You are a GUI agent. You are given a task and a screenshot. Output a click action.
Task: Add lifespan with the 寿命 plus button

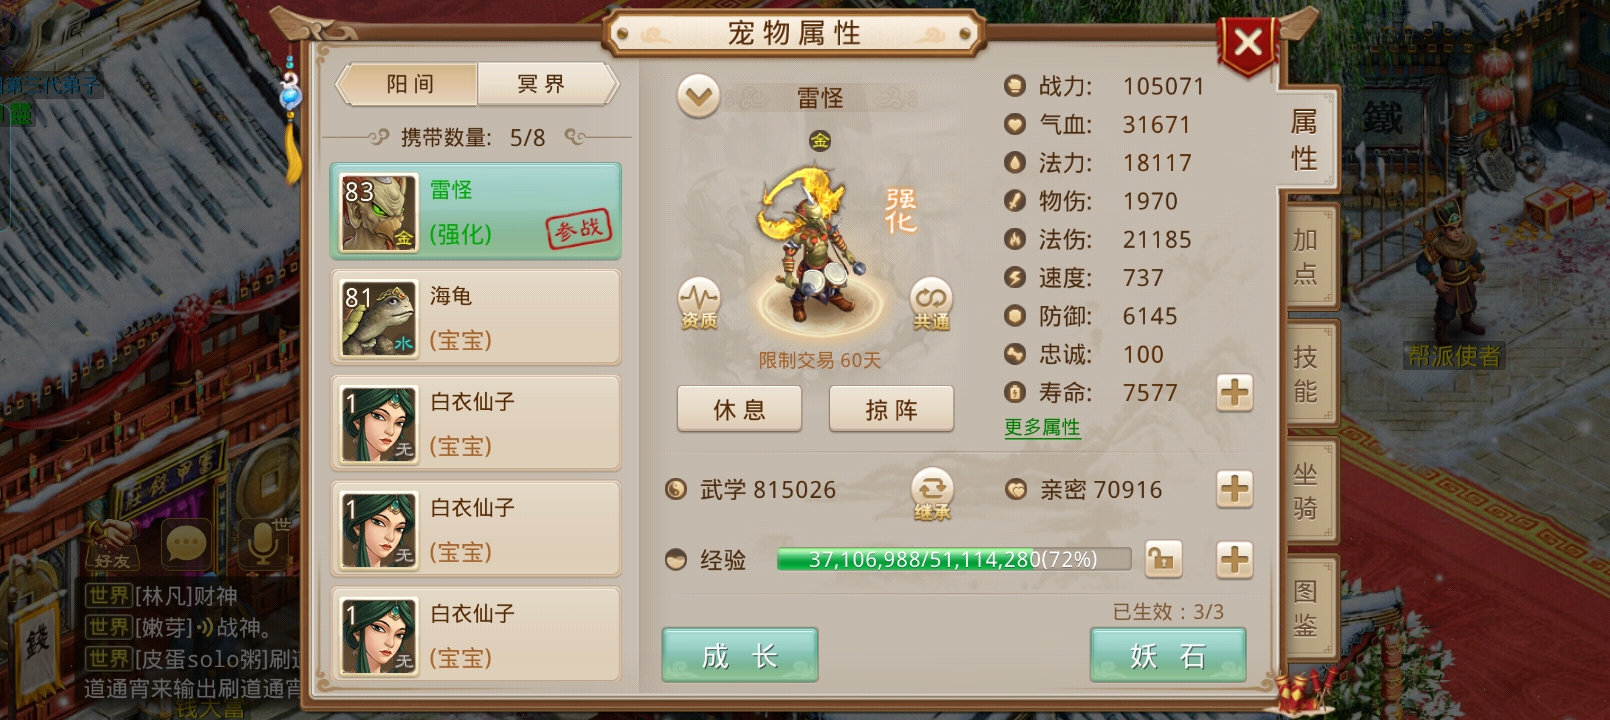coord(1235,393)
